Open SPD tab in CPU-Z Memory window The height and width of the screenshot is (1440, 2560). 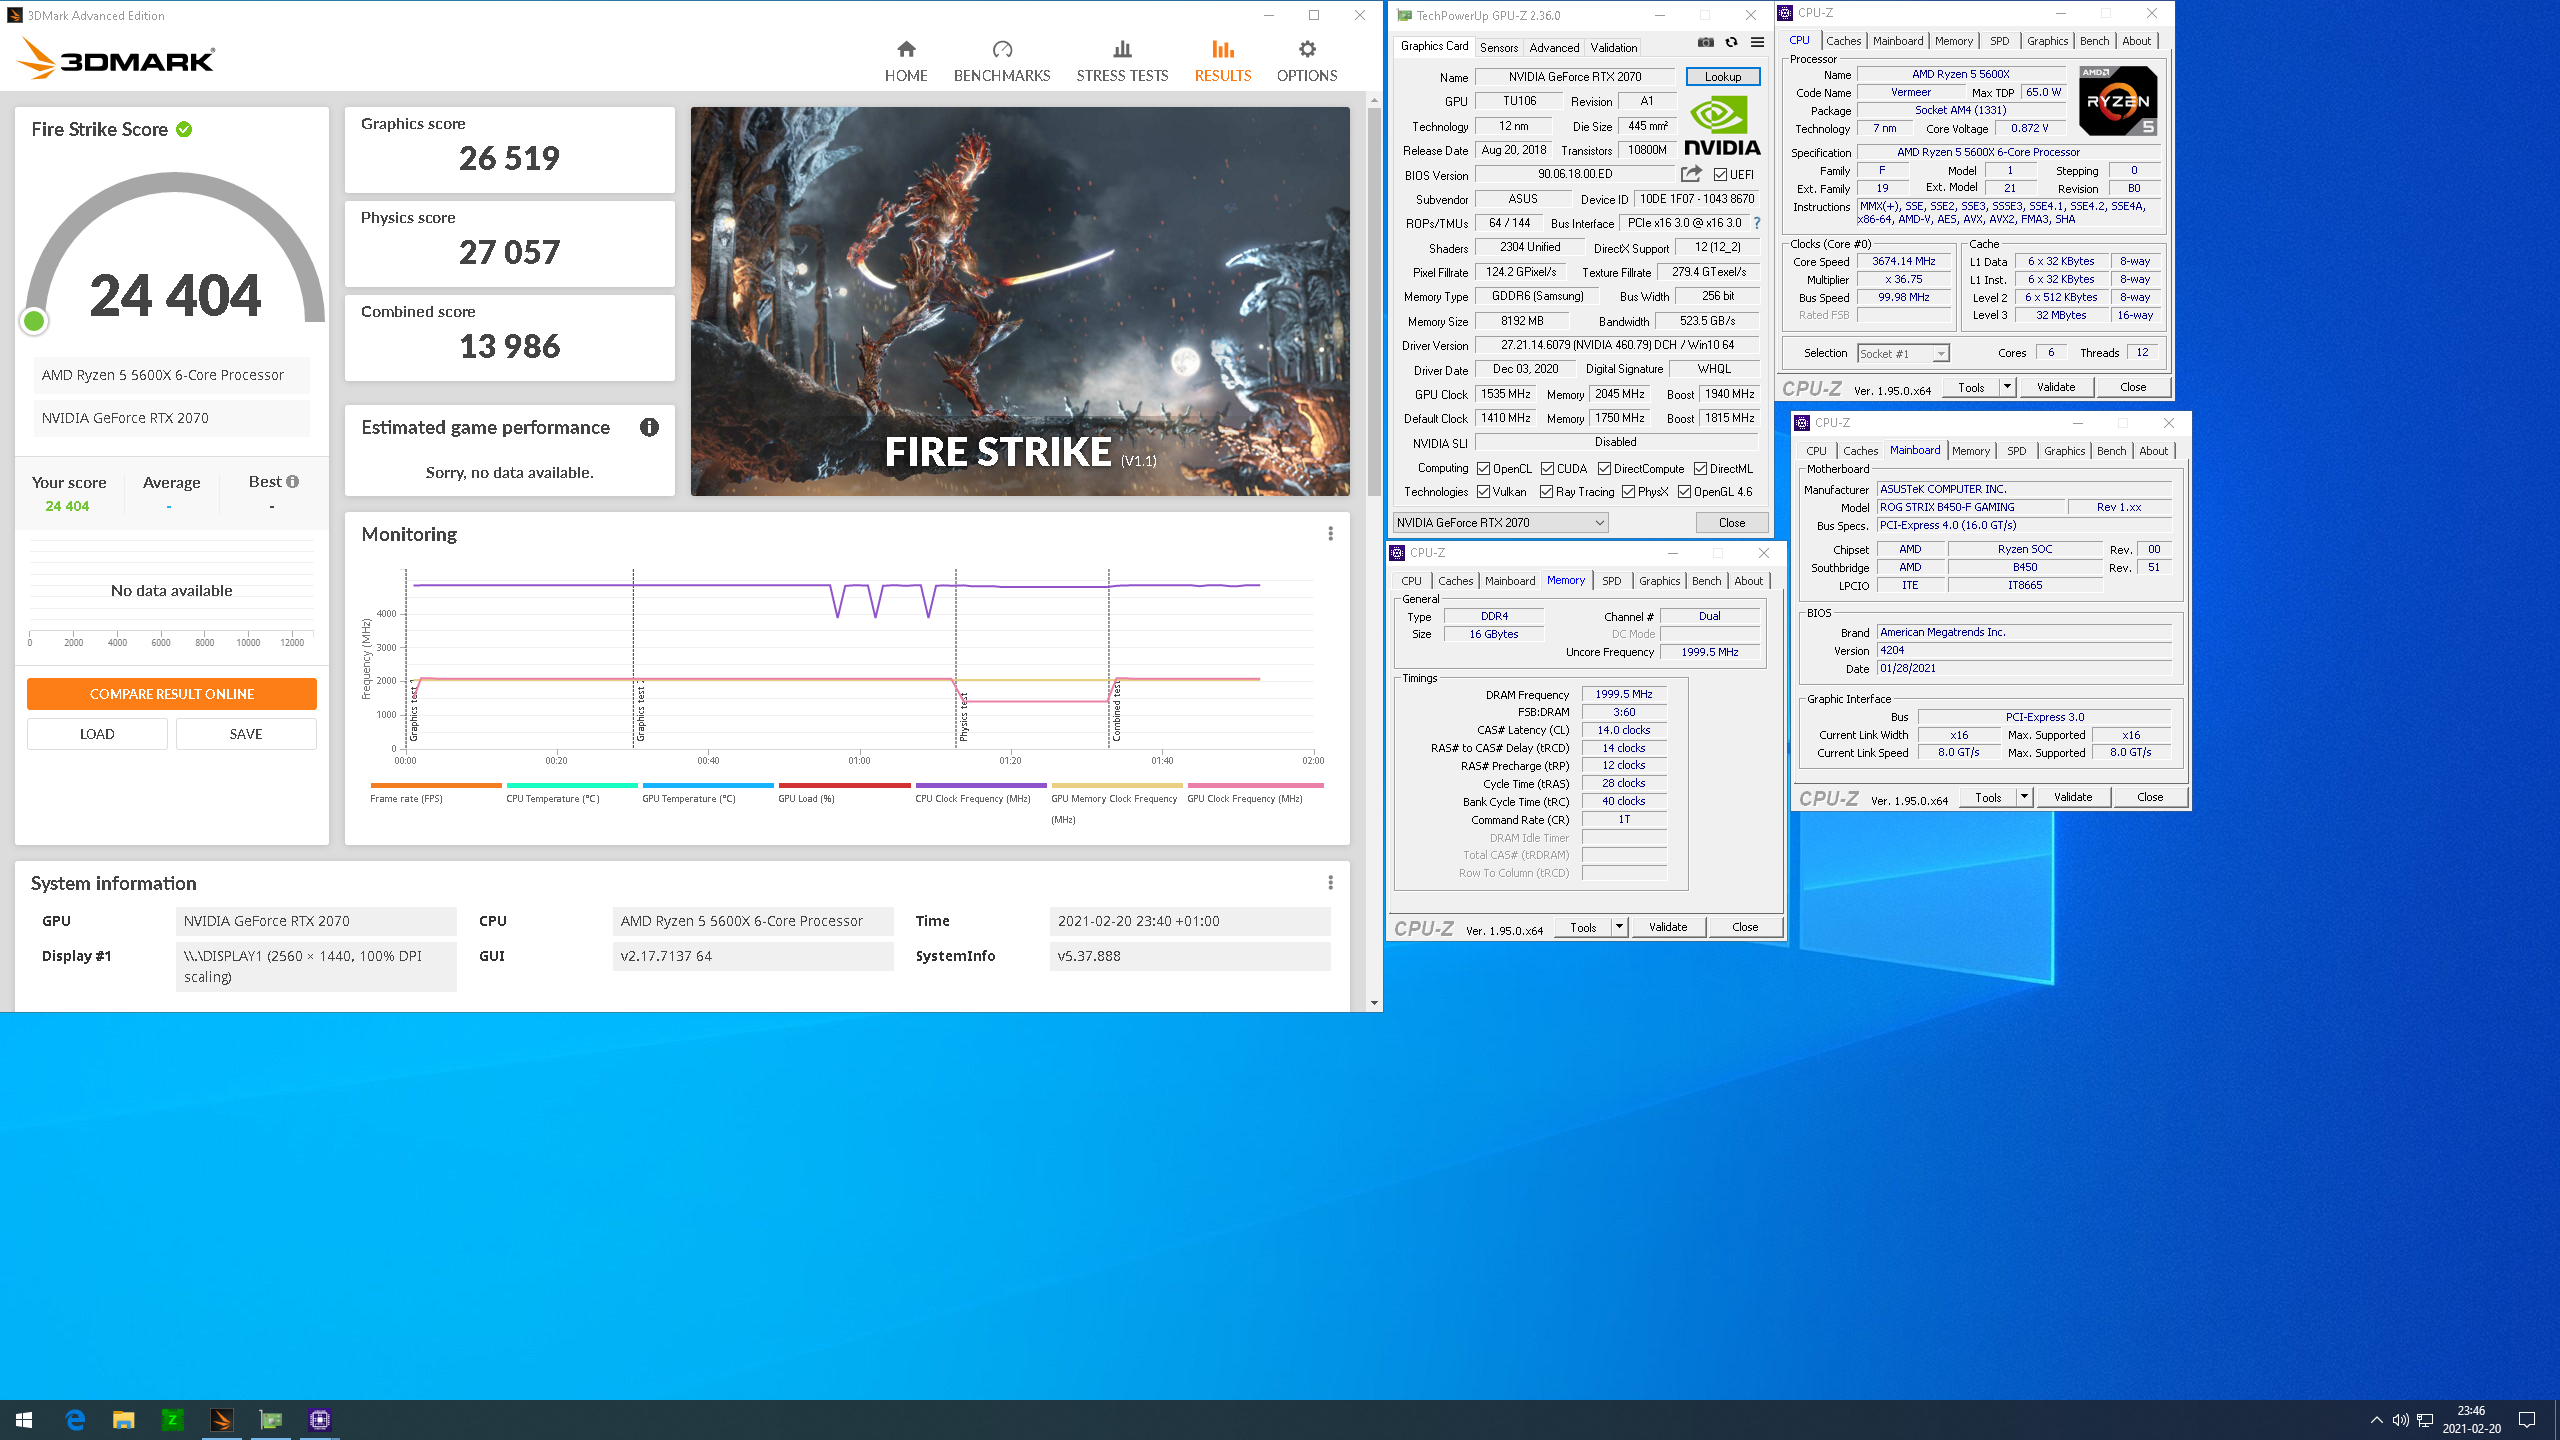tap(1612, 581)
